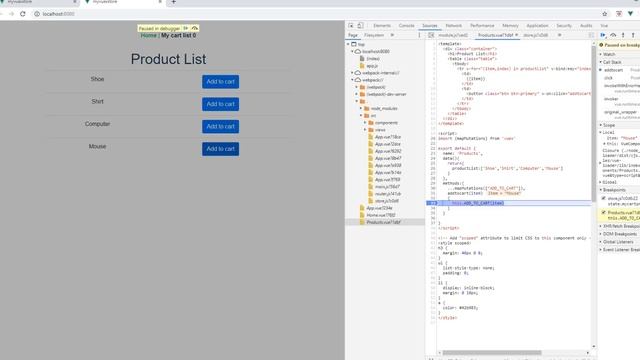Add Mouse to the cart
The image size is (640, 360).
(x=220, y=149)
